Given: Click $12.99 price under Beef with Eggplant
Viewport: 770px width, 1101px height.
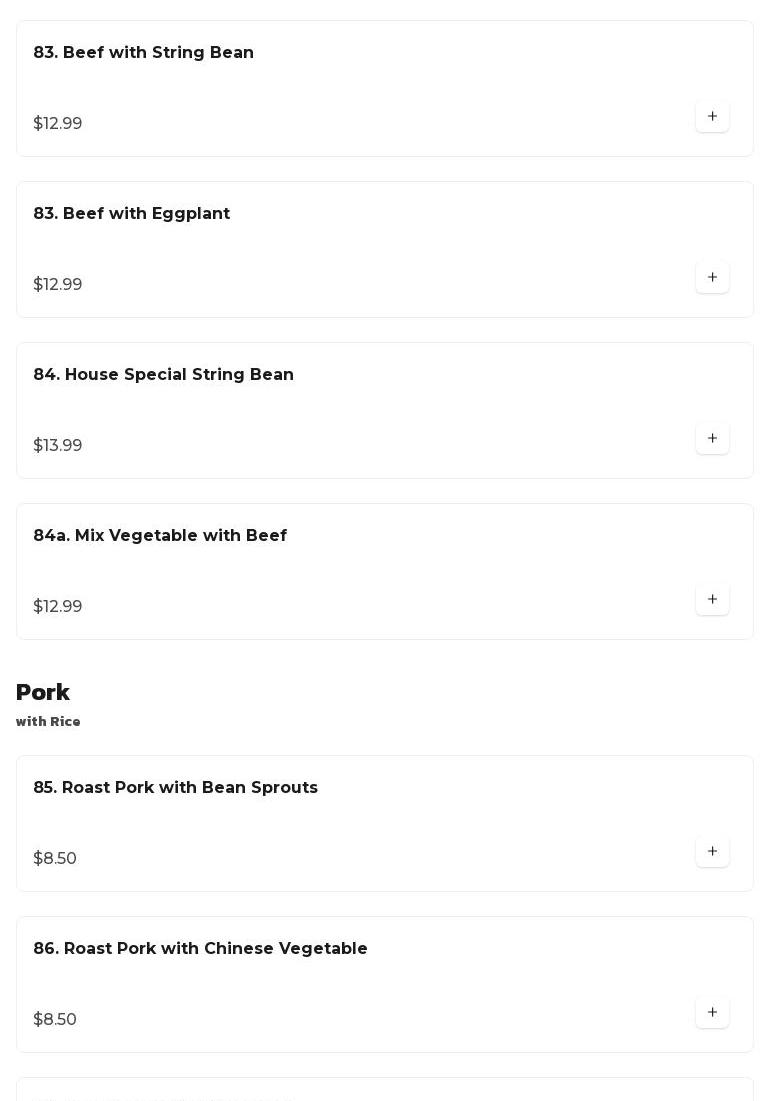Looking at the screenshot, I should click(58, 284).
